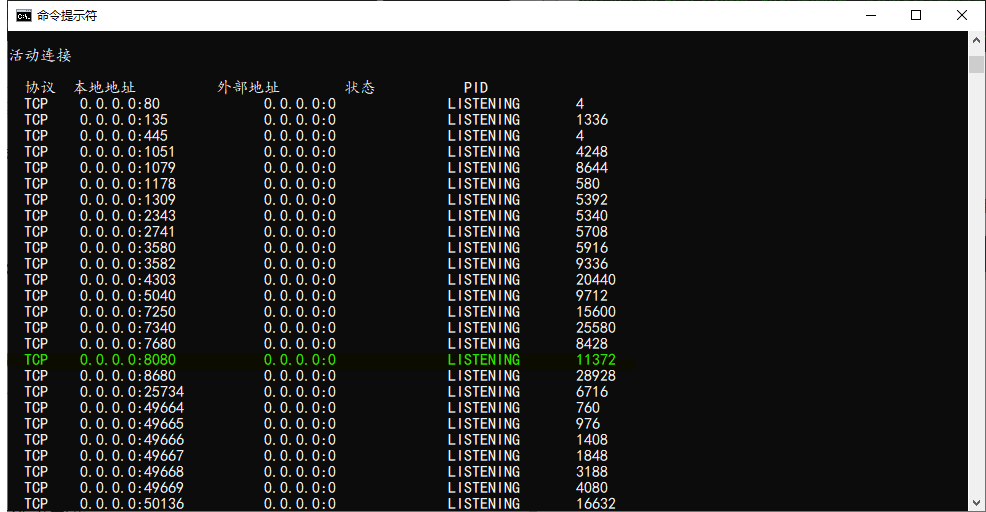Click local address 0.0.0.0:4303
Viewport: 986px width, 512px height.
click(x=128, y=280)
